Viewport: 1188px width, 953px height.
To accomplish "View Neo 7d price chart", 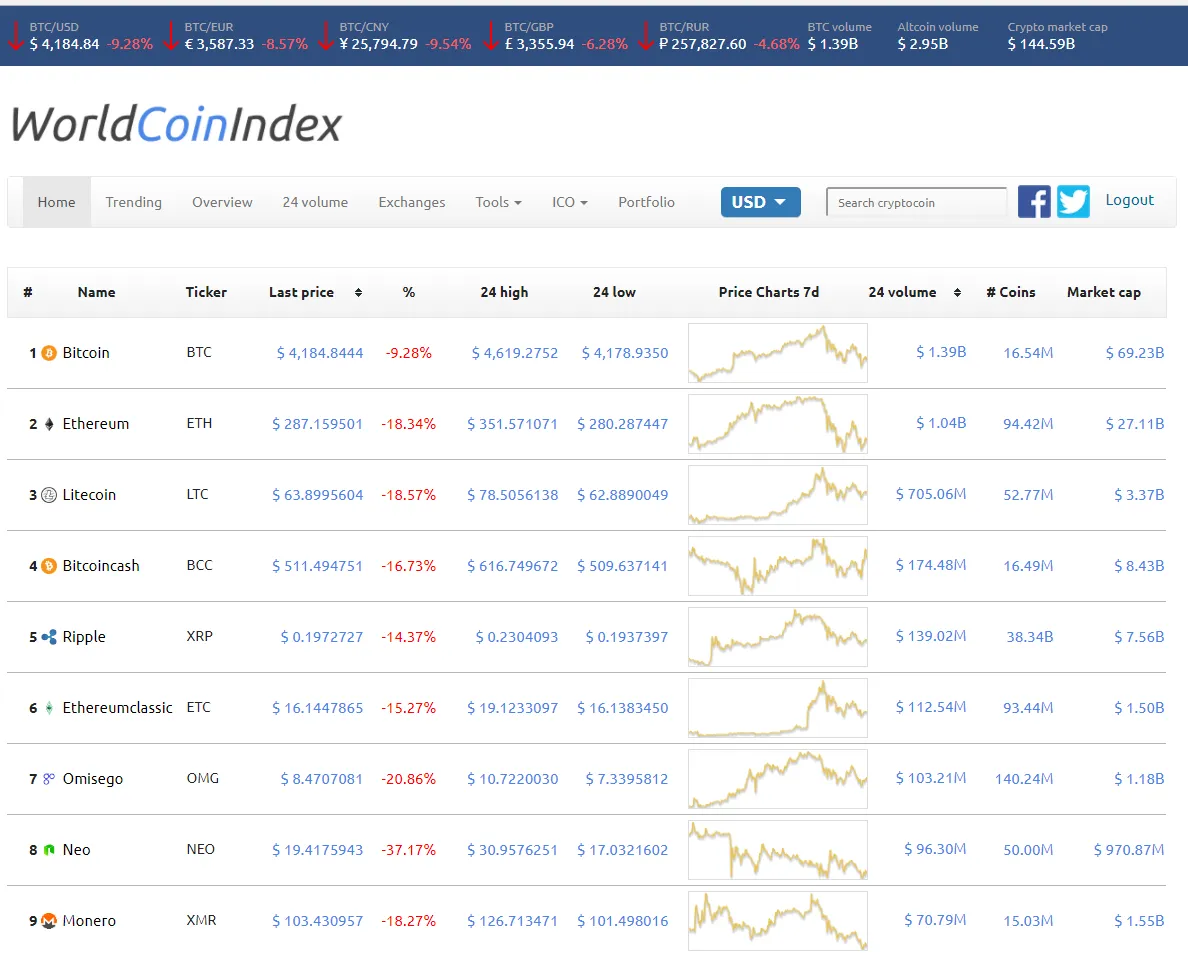I will 777,850.
